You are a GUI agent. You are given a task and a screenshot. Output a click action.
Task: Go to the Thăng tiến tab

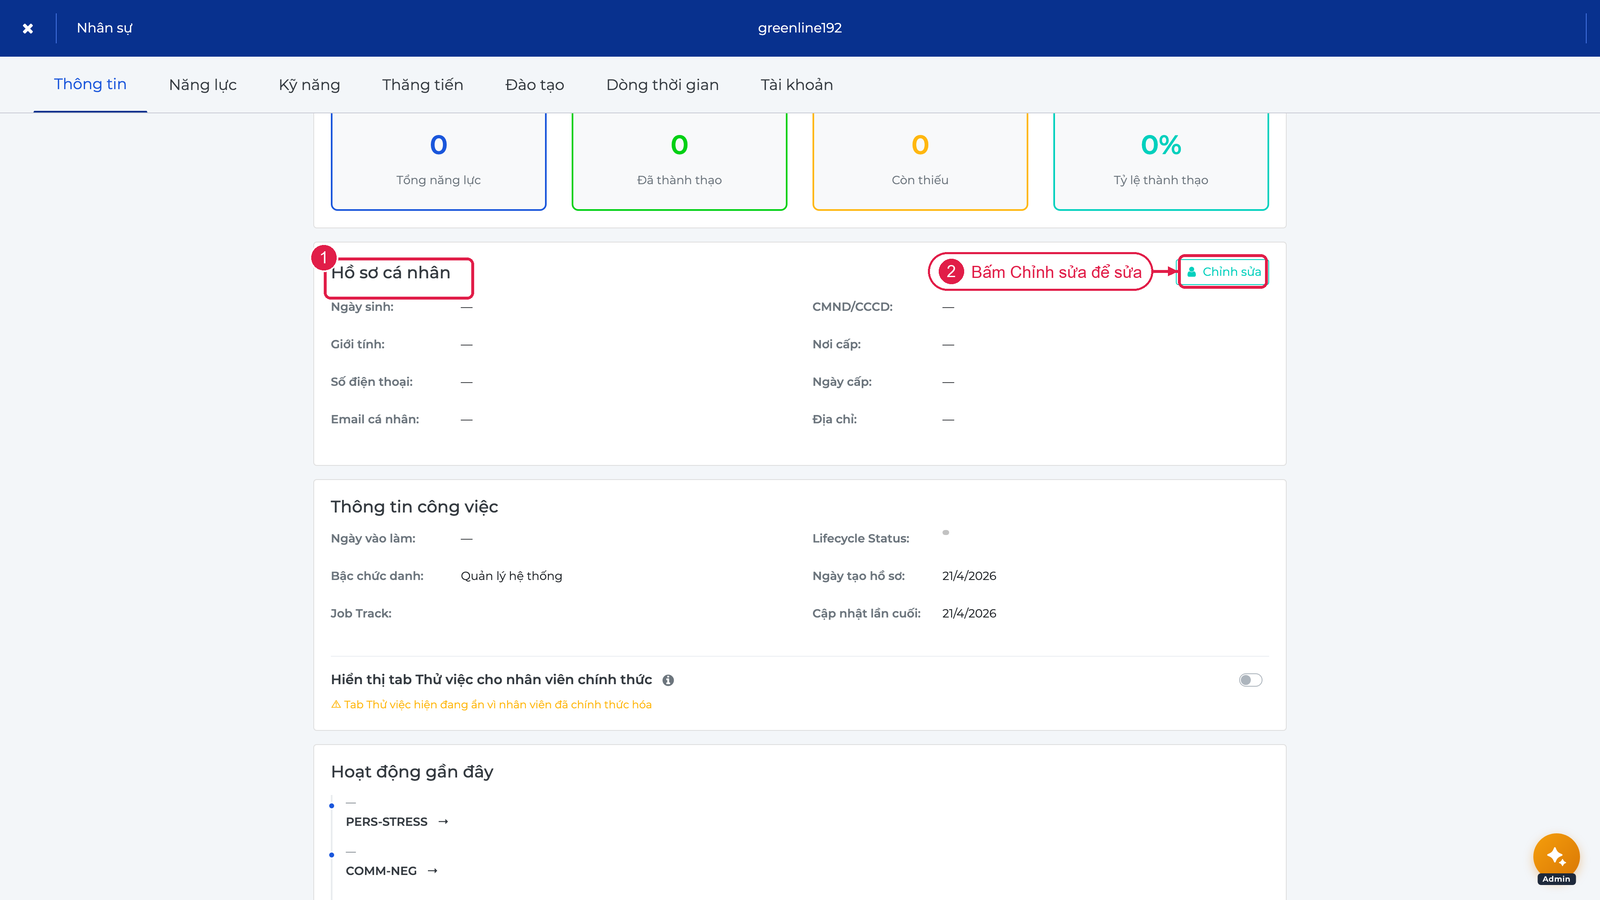(x=423, y=85)
